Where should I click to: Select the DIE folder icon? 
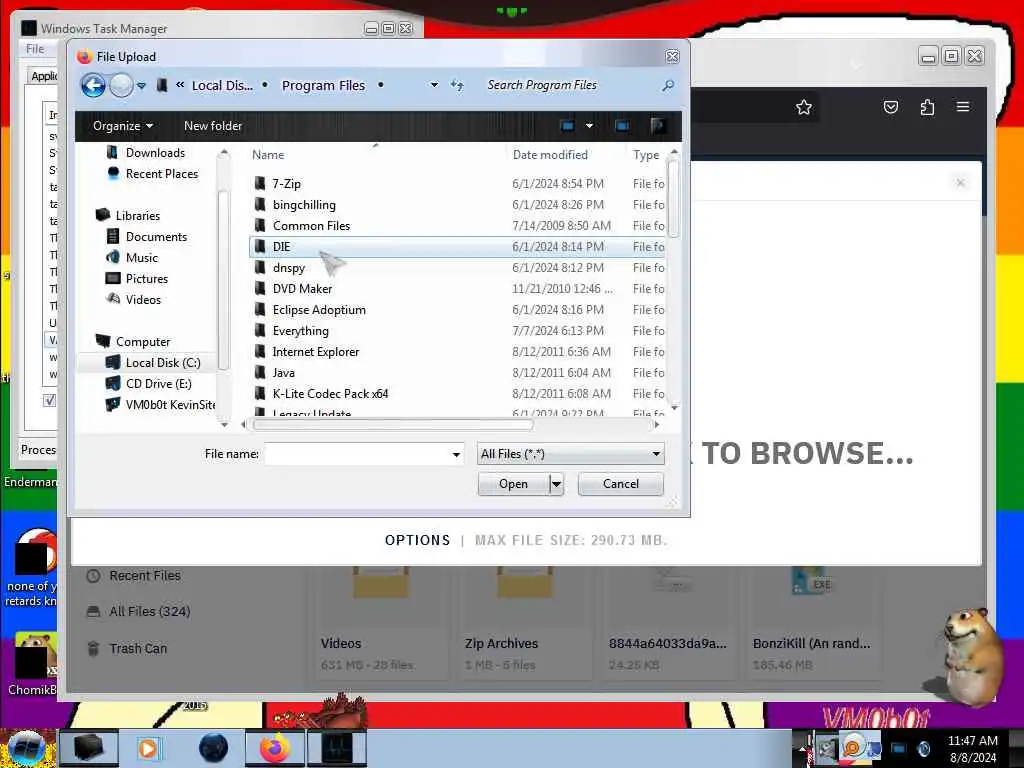pyautogui.click(x=260, y=246)
